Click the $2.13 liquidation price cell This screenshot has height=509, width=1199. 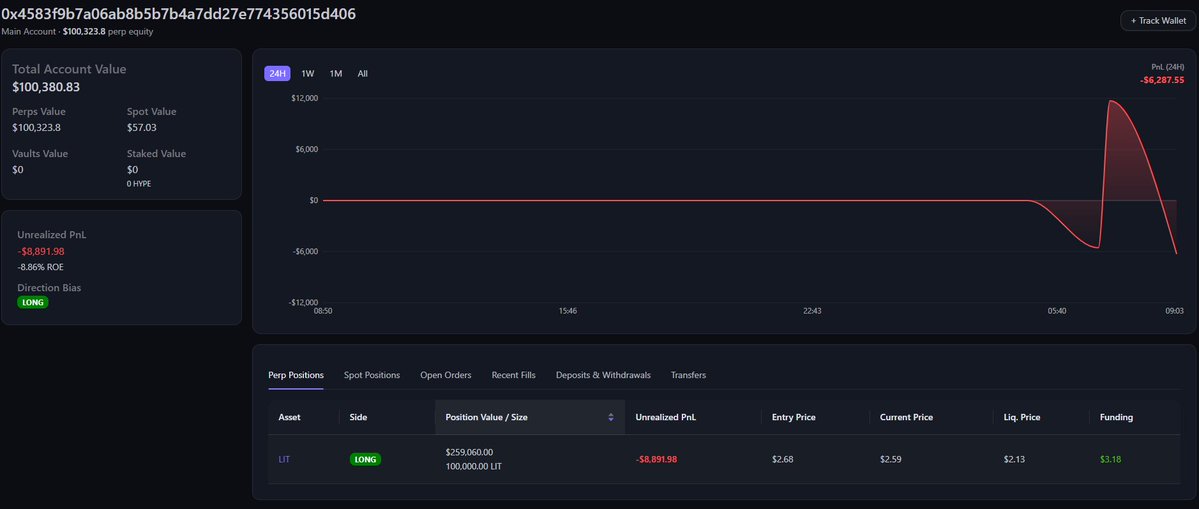point(1014,459)
